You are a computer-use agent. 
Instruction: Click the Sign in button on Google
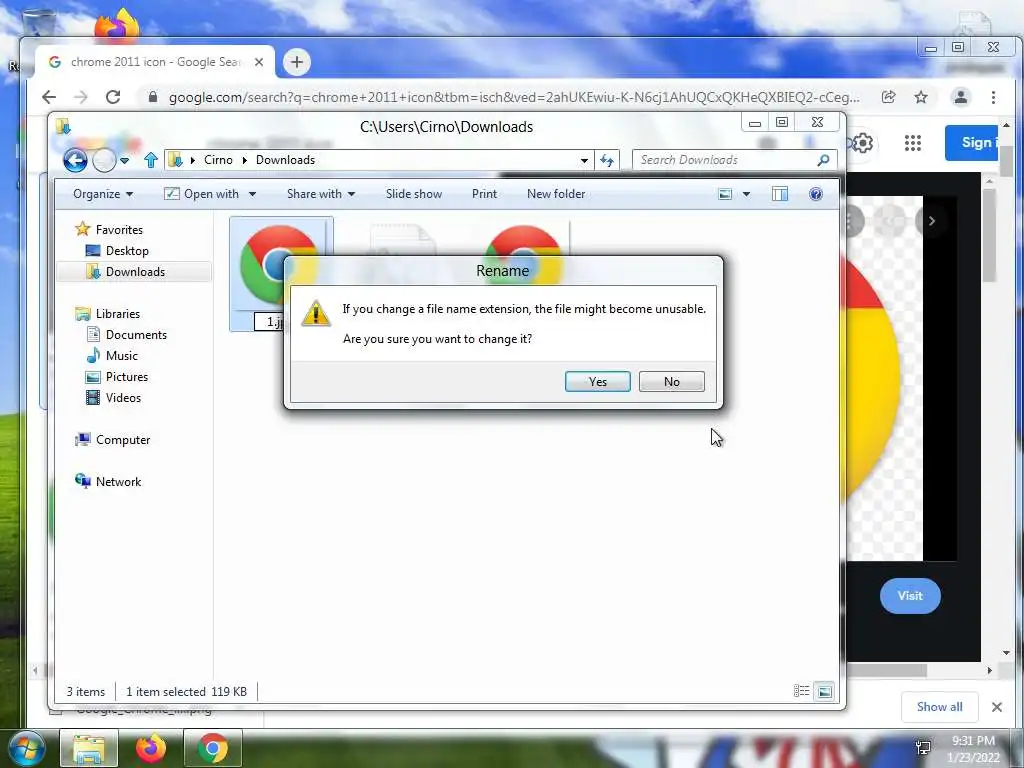click(972, 142)
